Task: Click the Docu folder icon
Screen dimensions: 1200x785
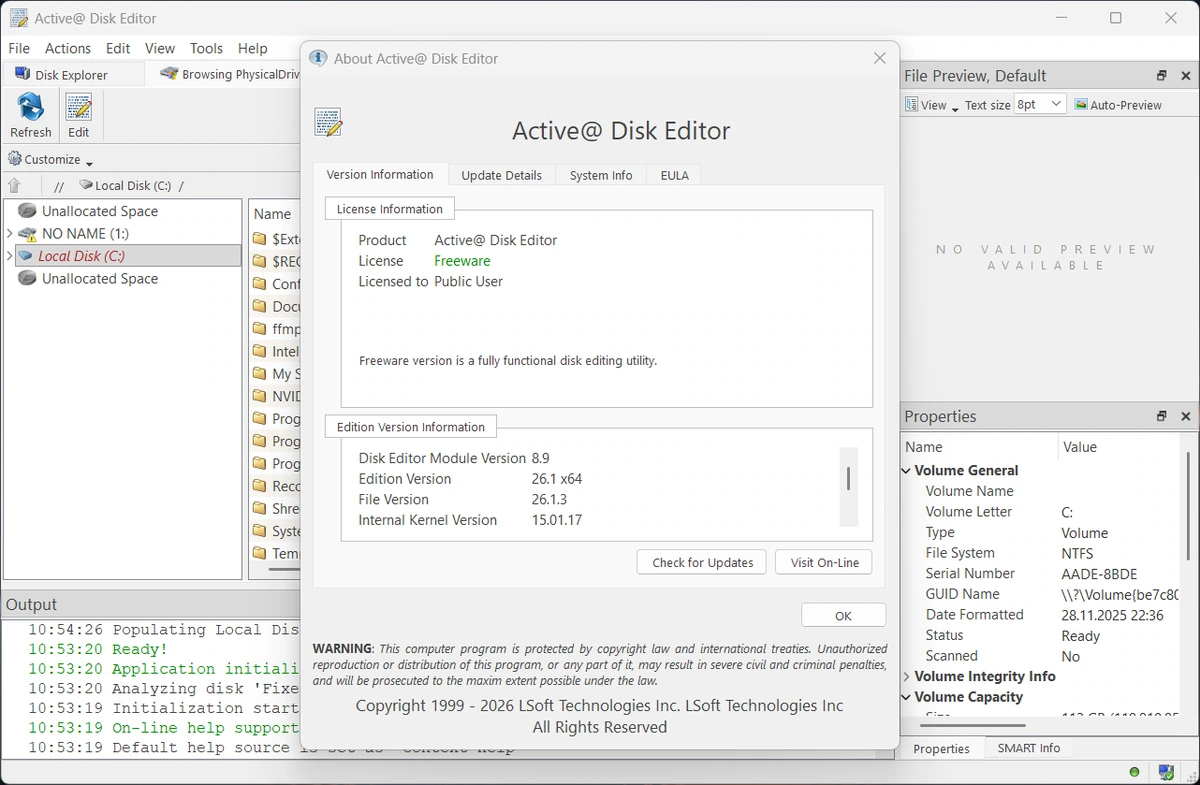Action: (260, 306)
